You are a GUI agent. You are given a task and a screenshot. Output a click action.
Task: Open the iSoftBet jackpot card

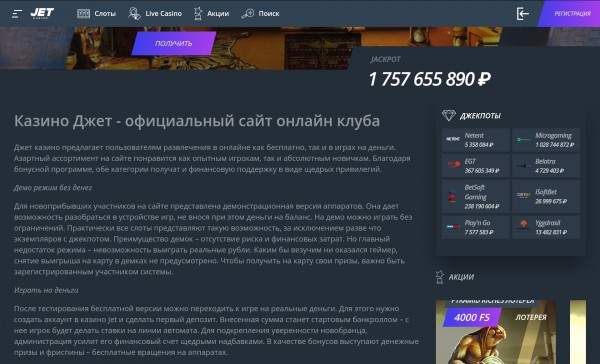pyautogui.click(x=546, y=196)
